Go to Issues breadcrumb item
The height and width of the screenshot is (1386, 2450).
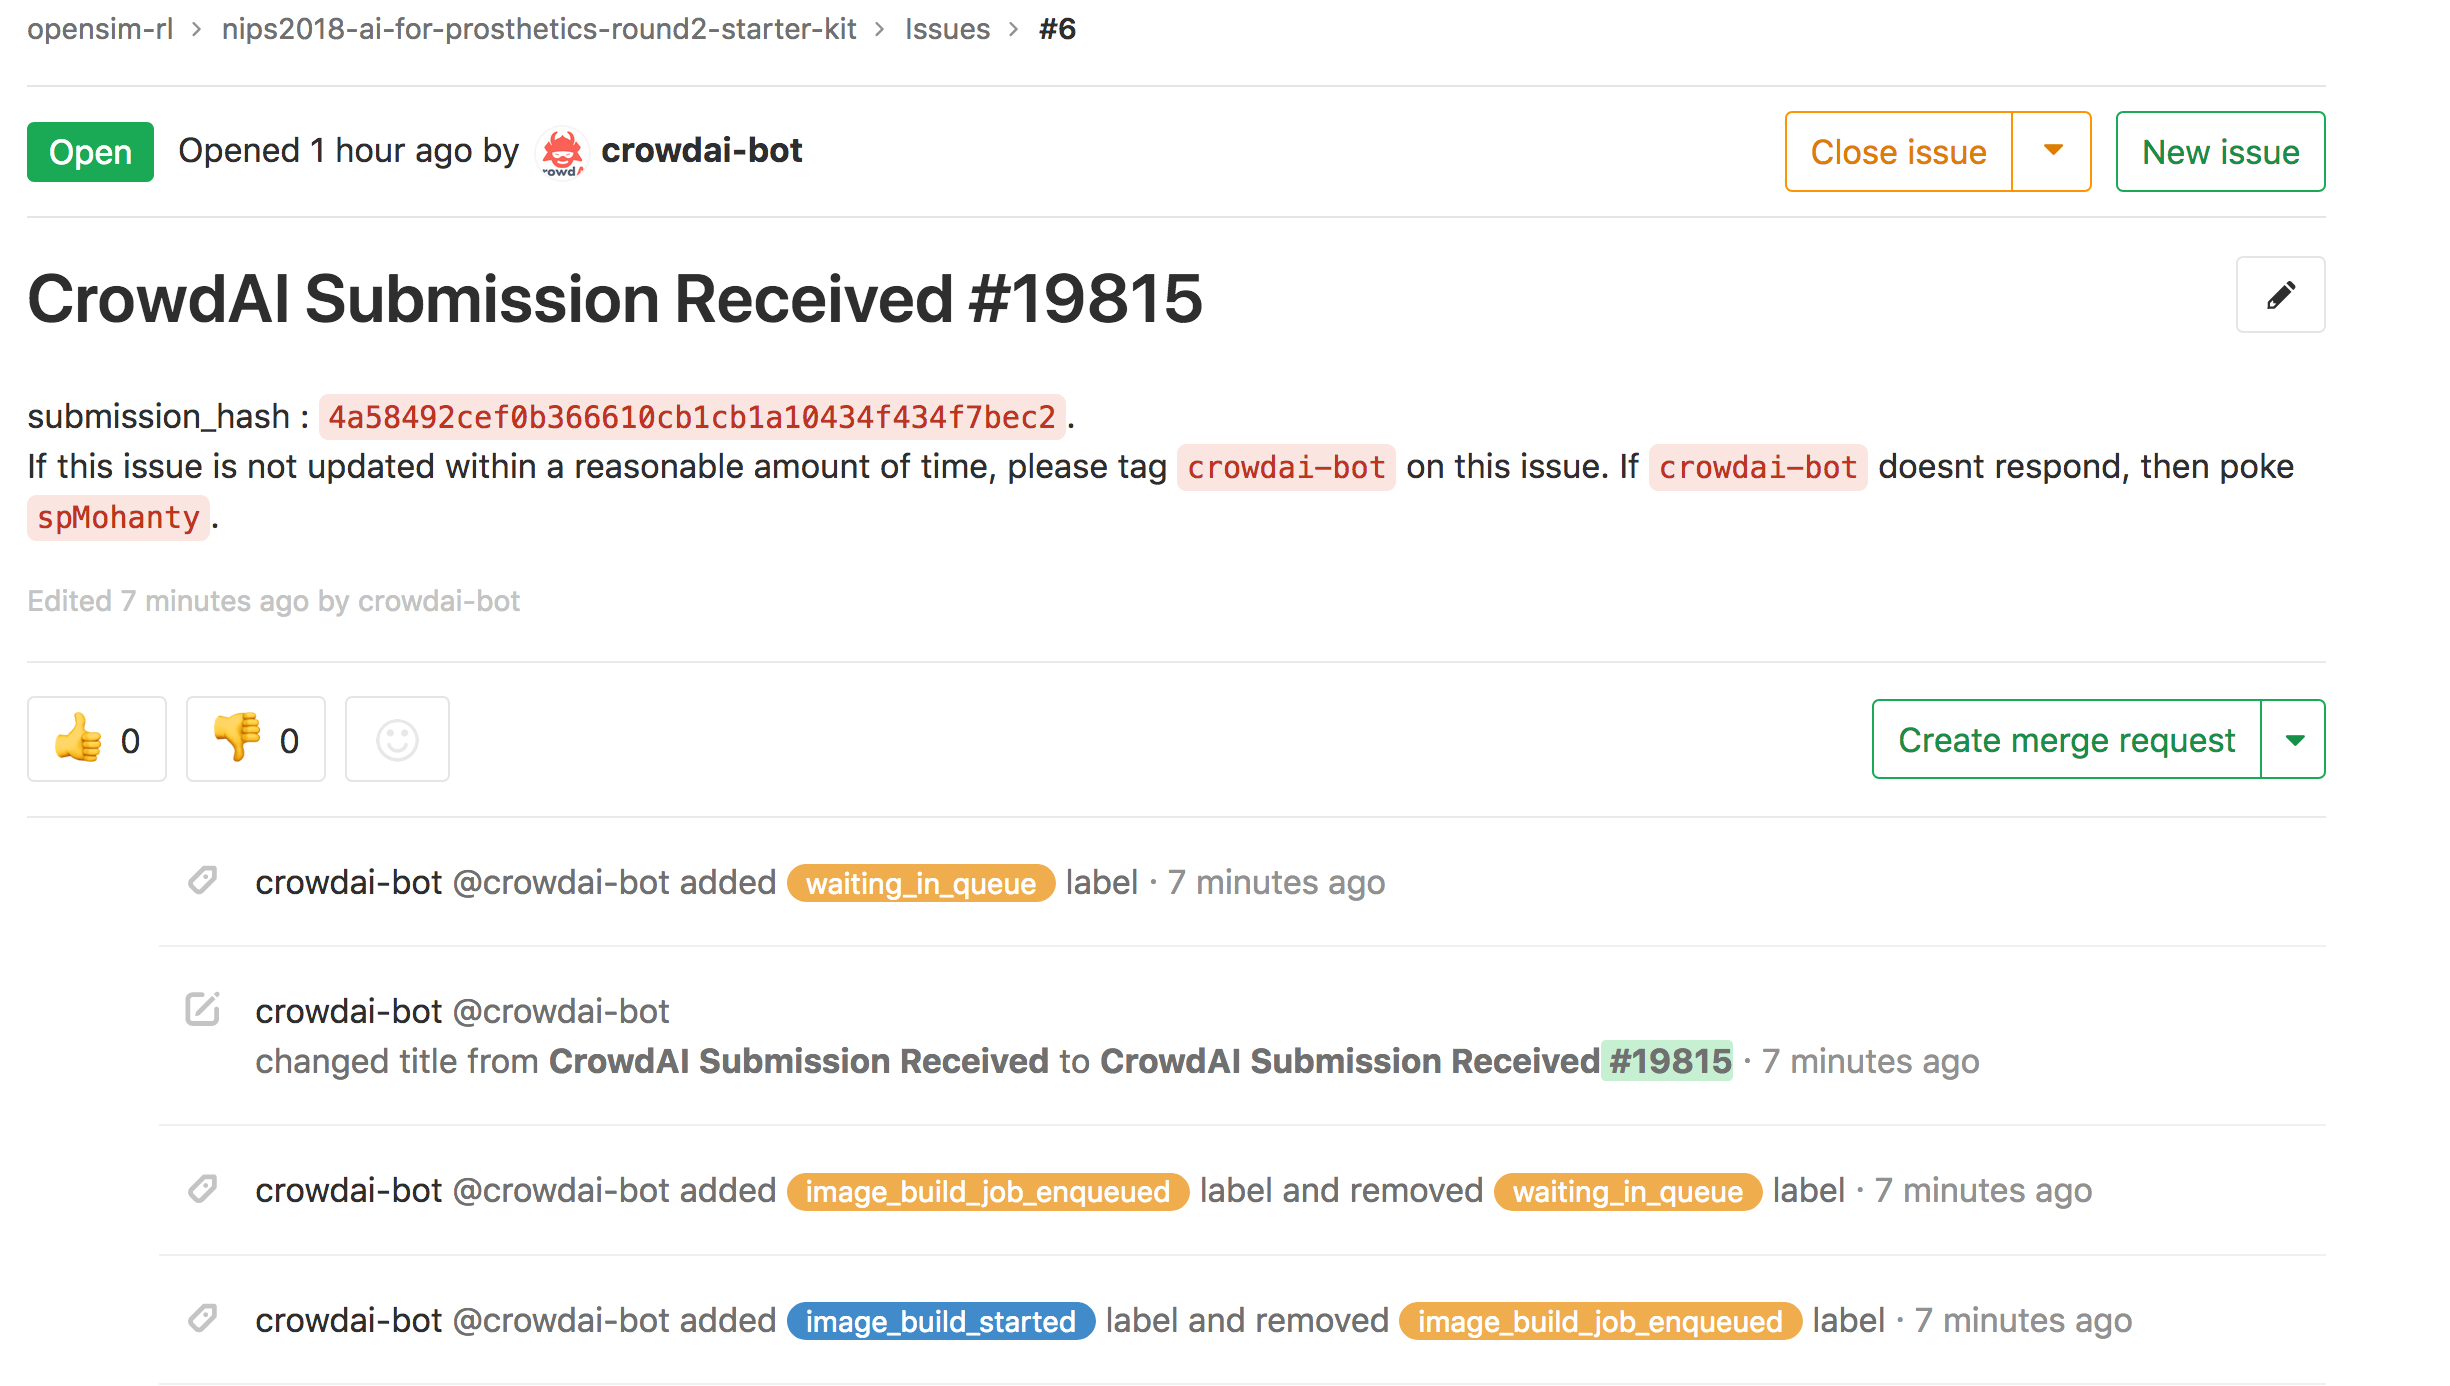(x=947, y=29)
